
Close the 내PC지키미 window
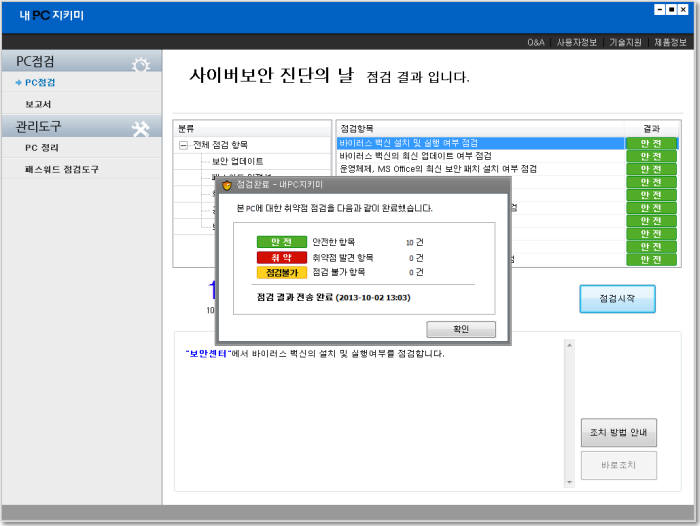(683, 10)
